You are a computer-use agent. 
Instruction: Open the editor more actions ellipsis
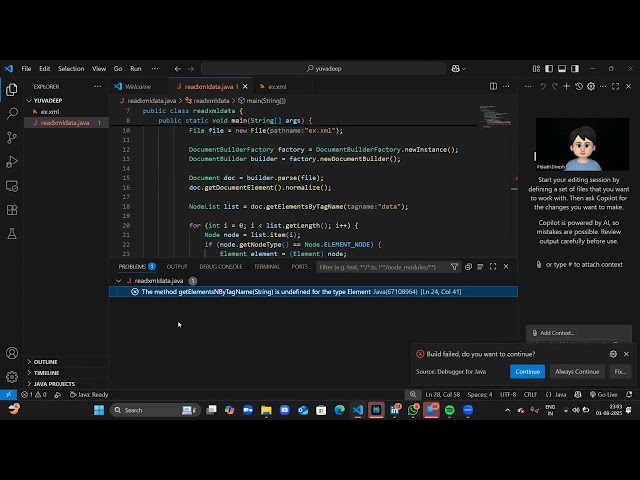pyautogui.click(x=506, y=86)
